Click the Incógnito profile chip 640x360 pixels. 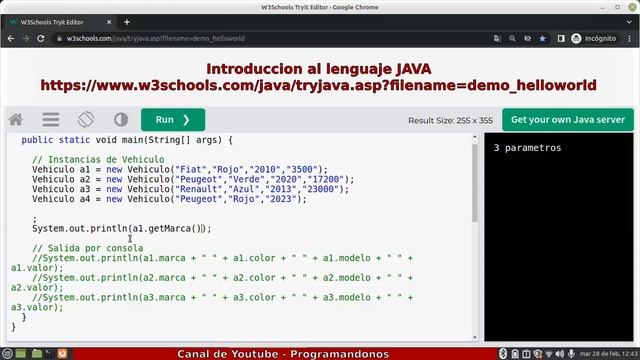pyautogui.click(x=594, y=38)
